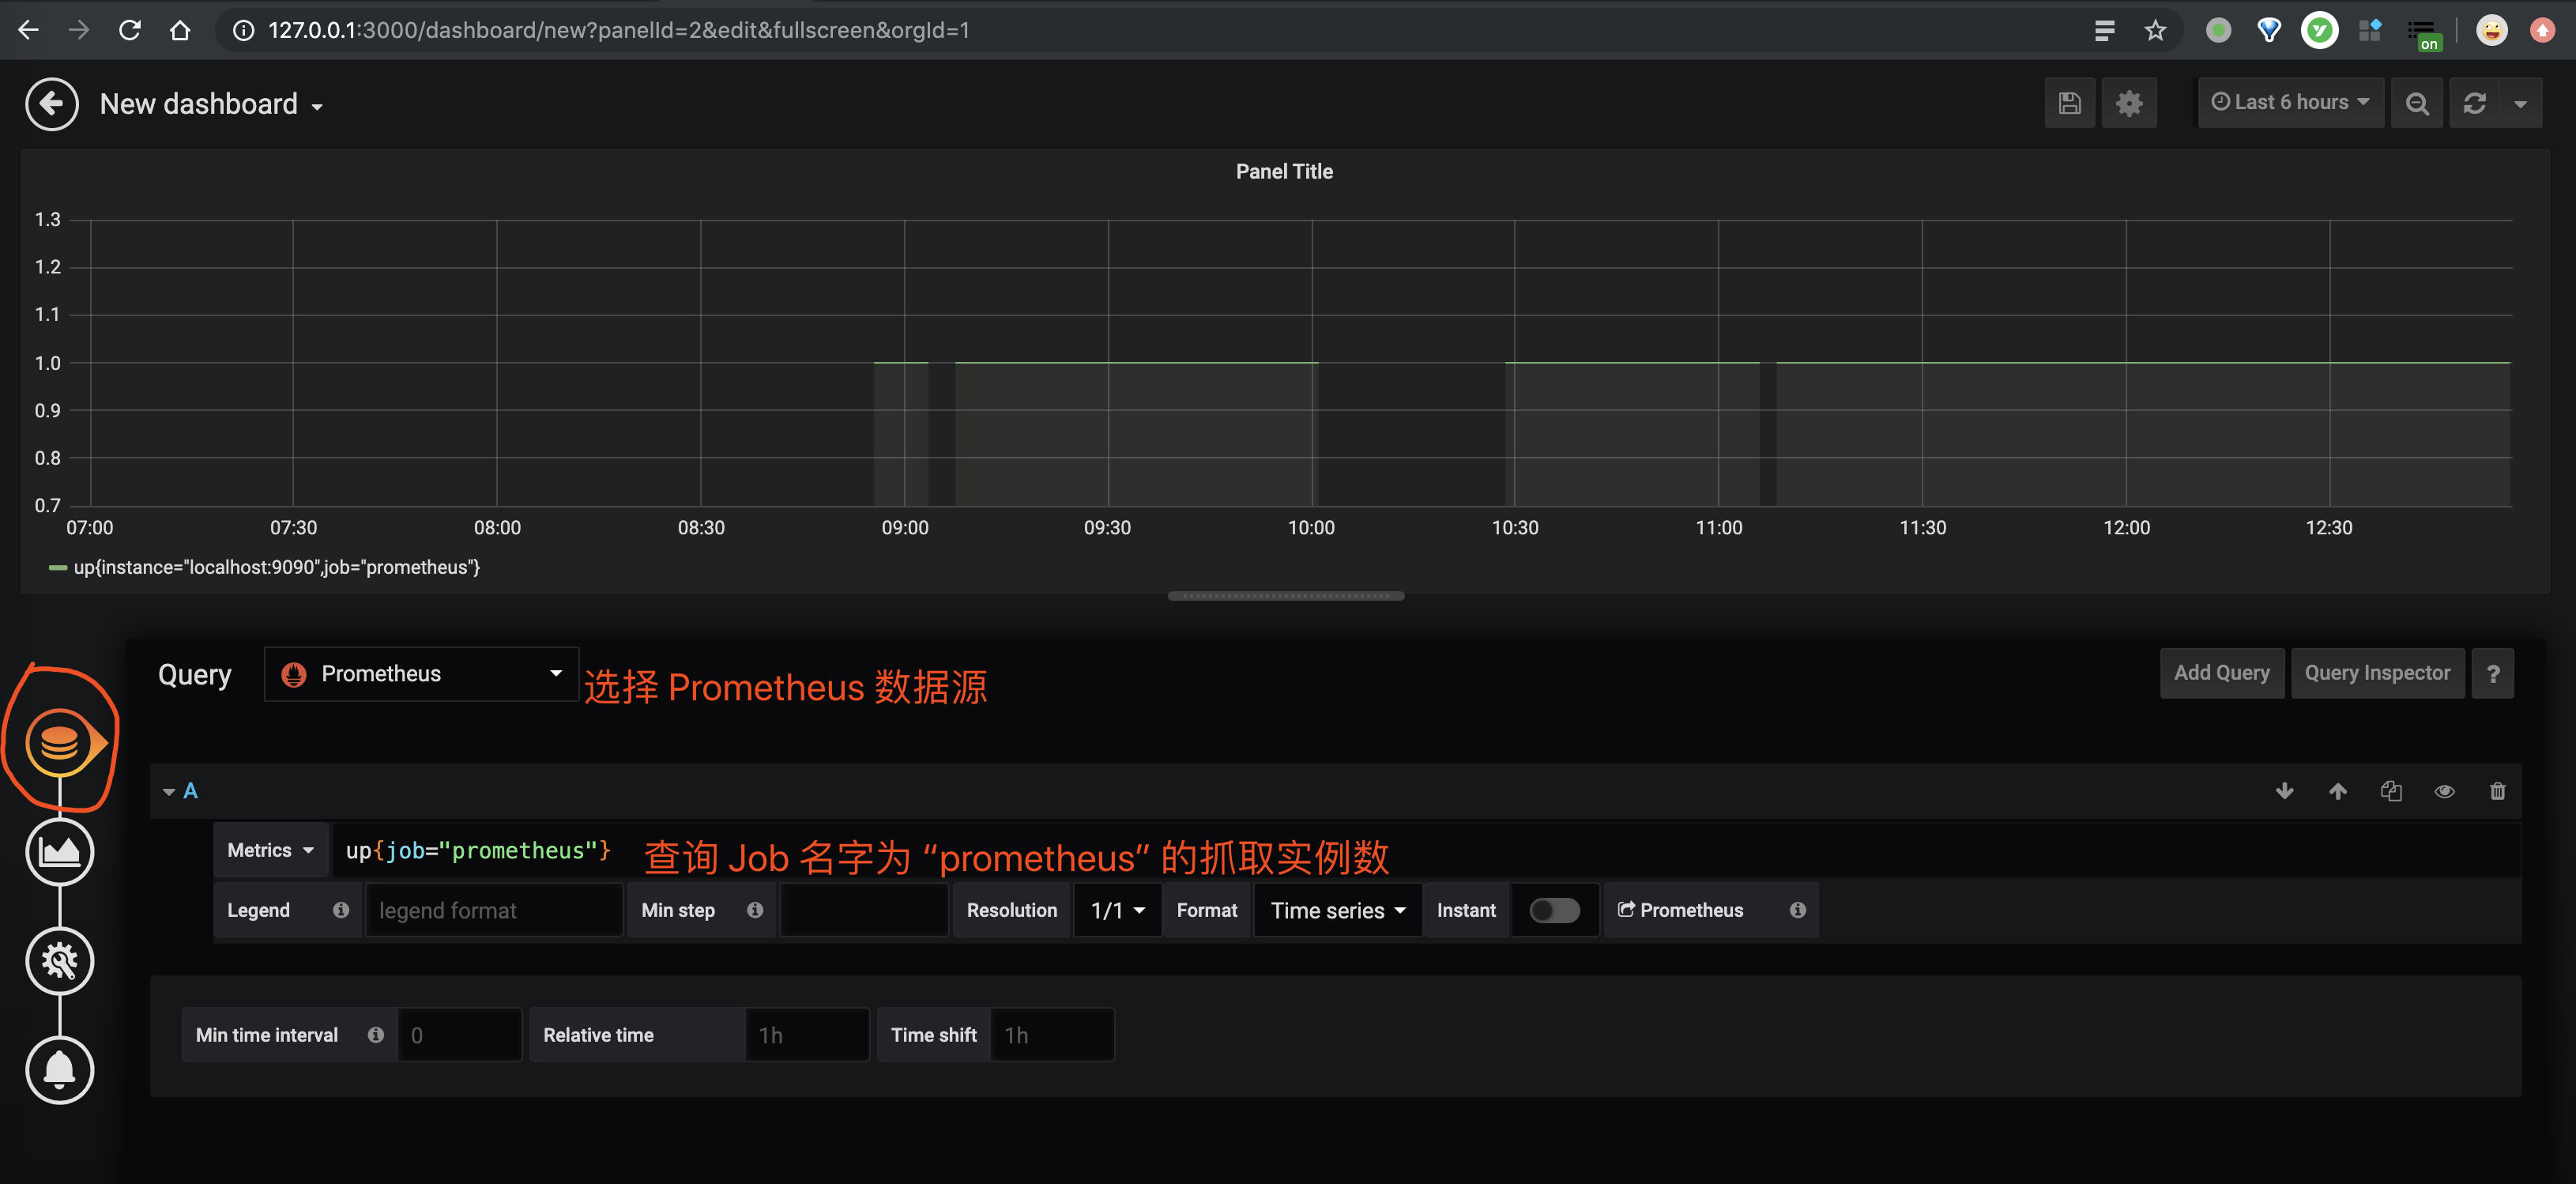Click the save dashboard icon
2576x1184 pixels.
pos(2070,103)
